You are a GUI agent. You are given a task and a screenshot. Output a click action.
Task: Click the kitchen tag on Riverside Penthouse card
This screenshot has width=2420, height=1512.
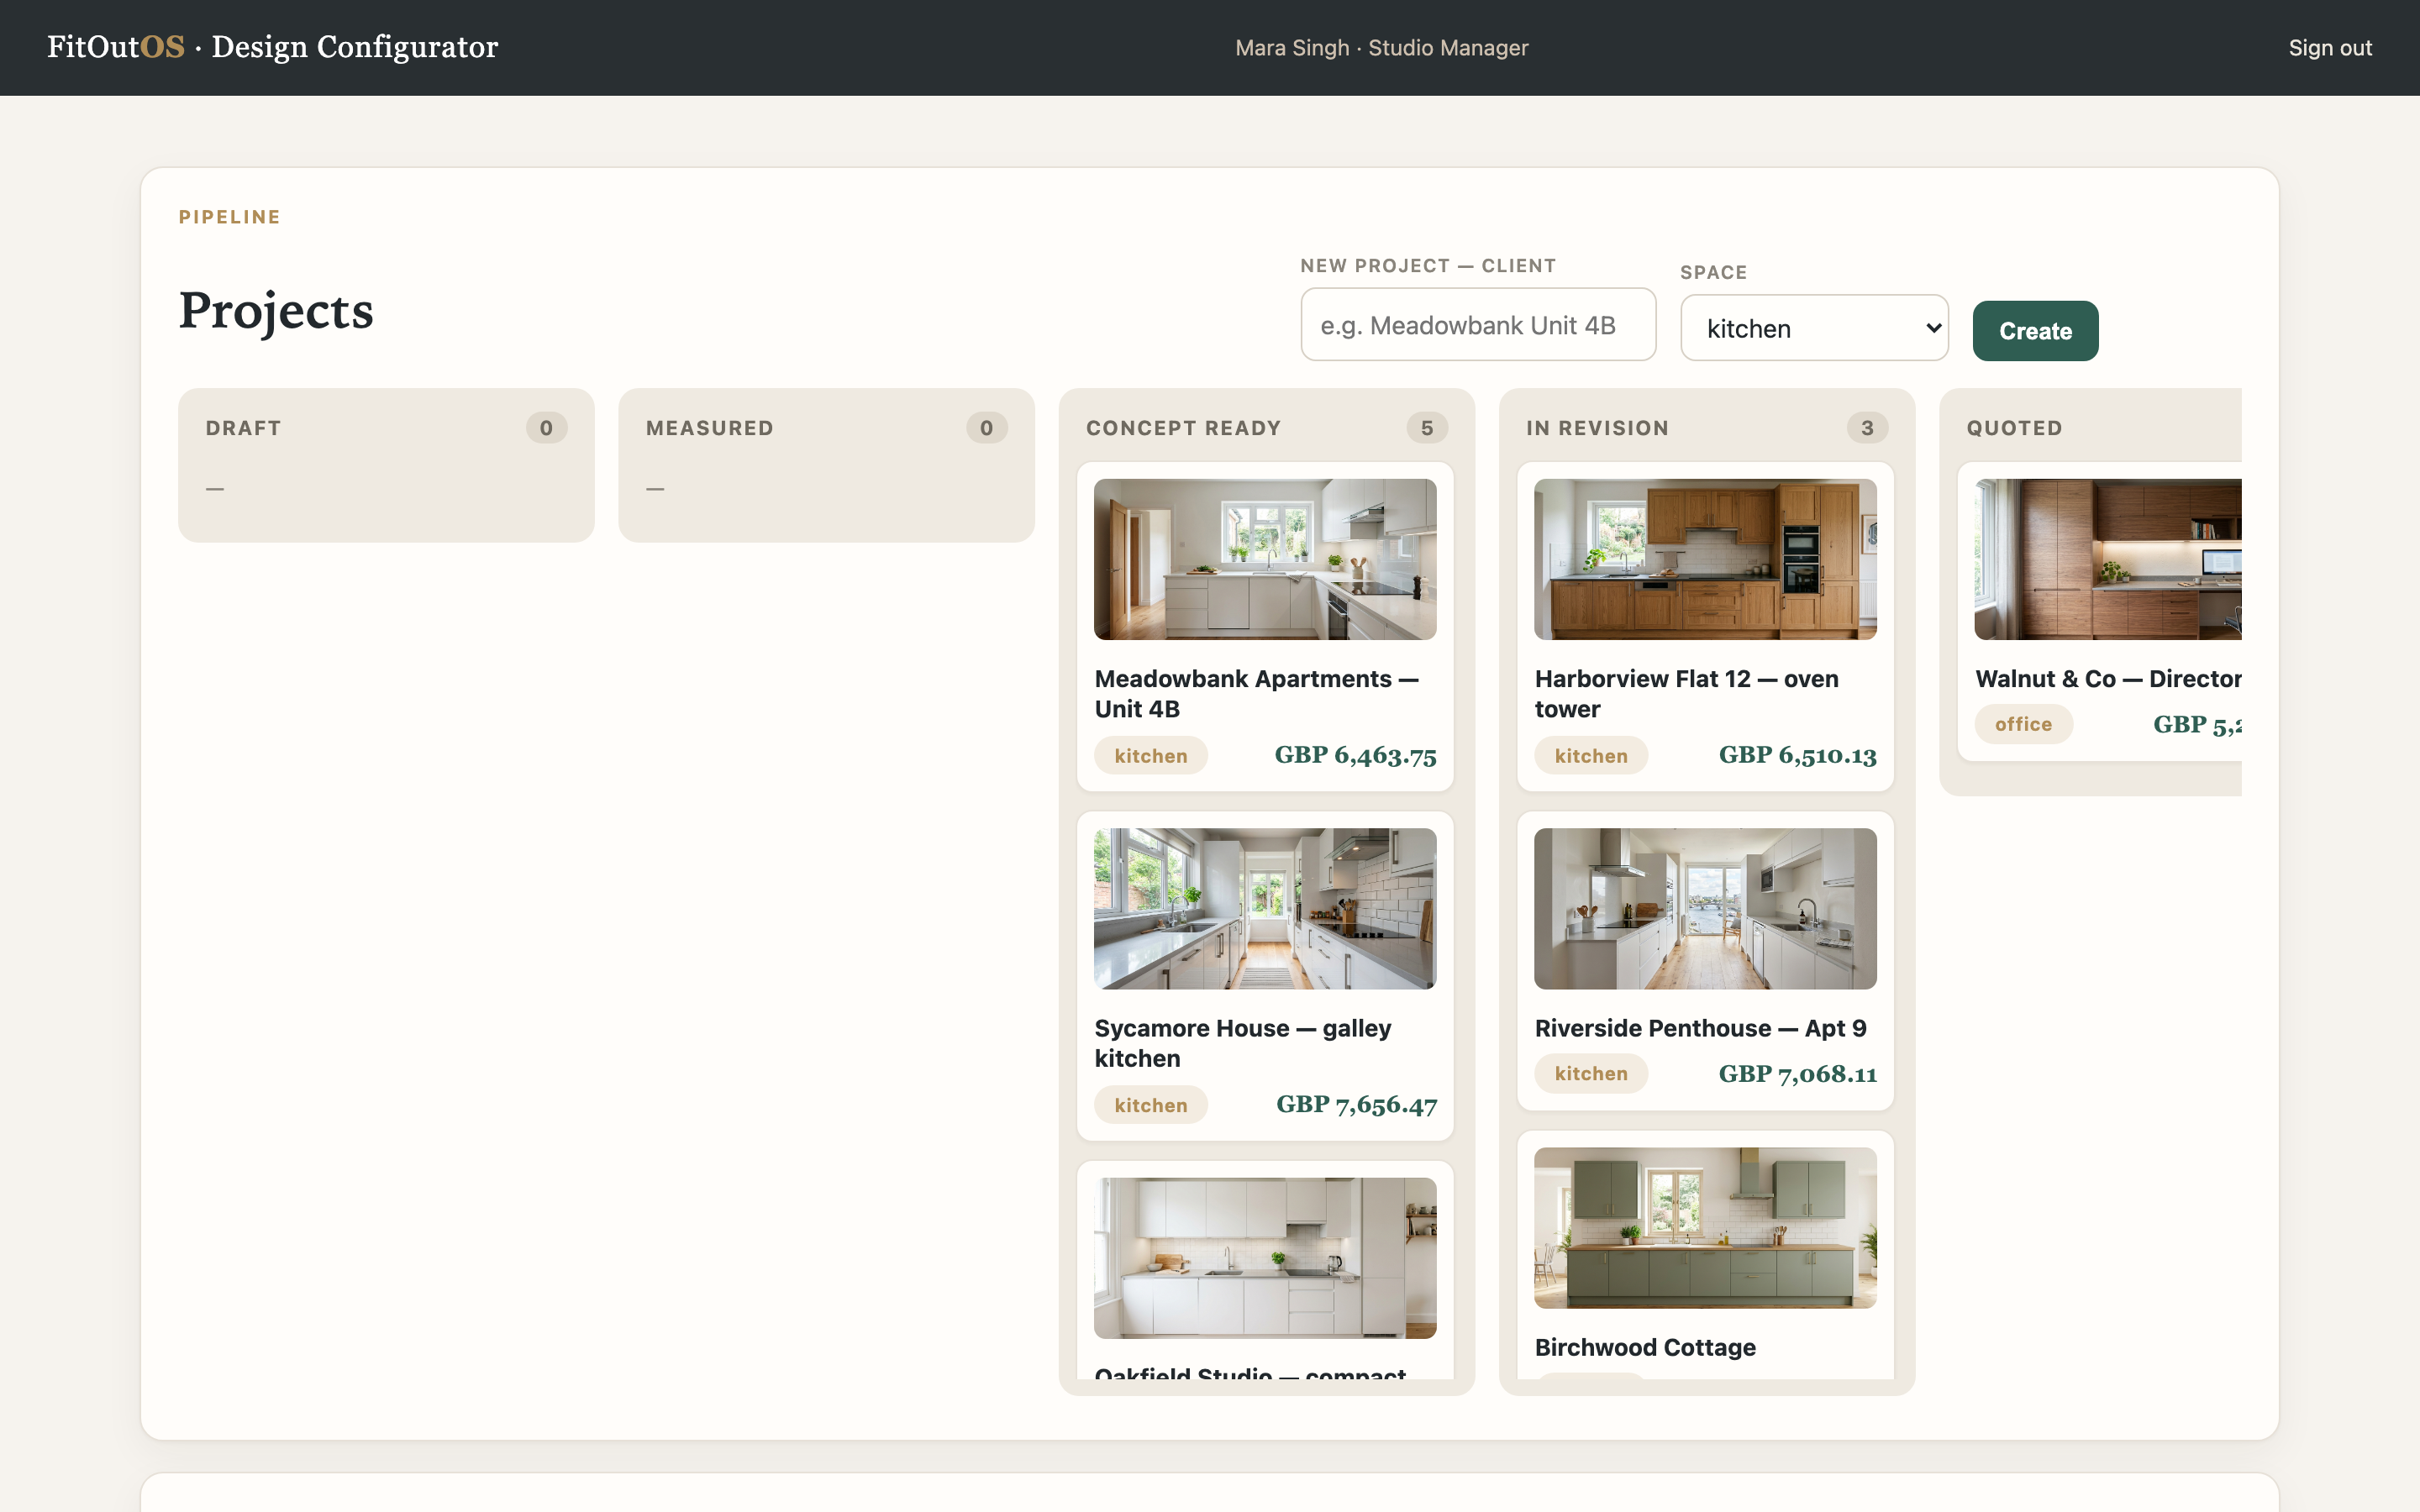(1590, 1073)
